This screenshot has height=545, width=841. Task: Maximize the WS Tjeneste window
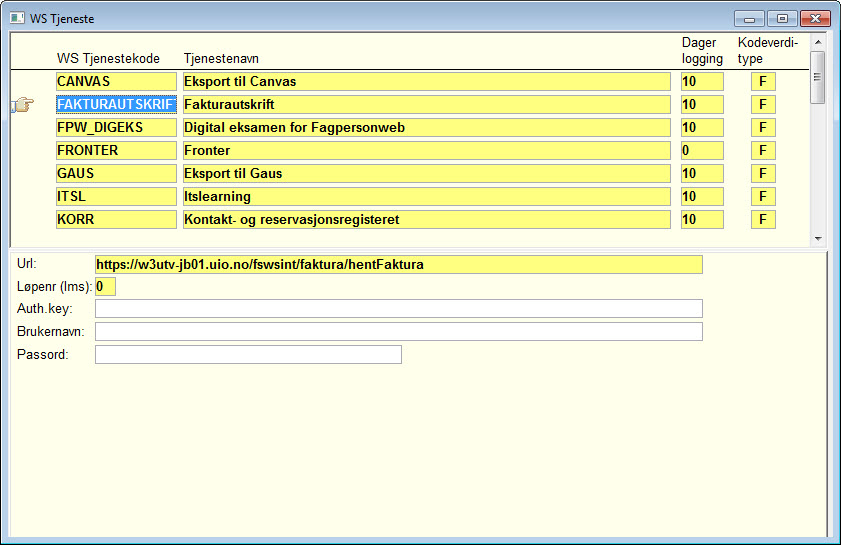(782, 19)
